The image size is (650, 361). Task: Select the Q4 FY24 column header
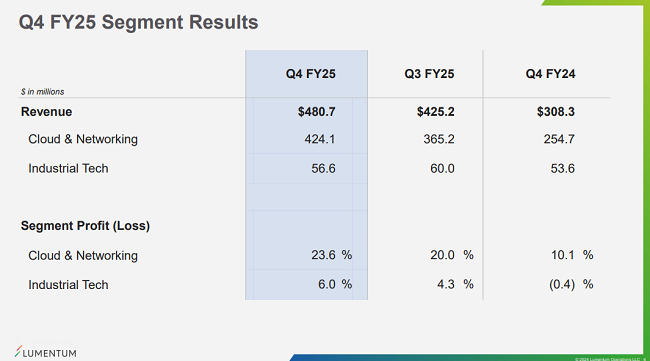coord(550,74)
